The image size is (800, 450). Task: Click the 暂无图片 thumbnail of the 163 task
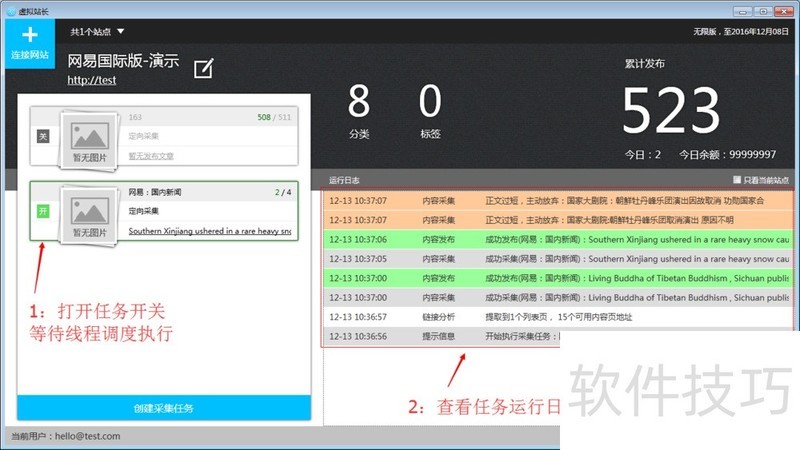89,139
